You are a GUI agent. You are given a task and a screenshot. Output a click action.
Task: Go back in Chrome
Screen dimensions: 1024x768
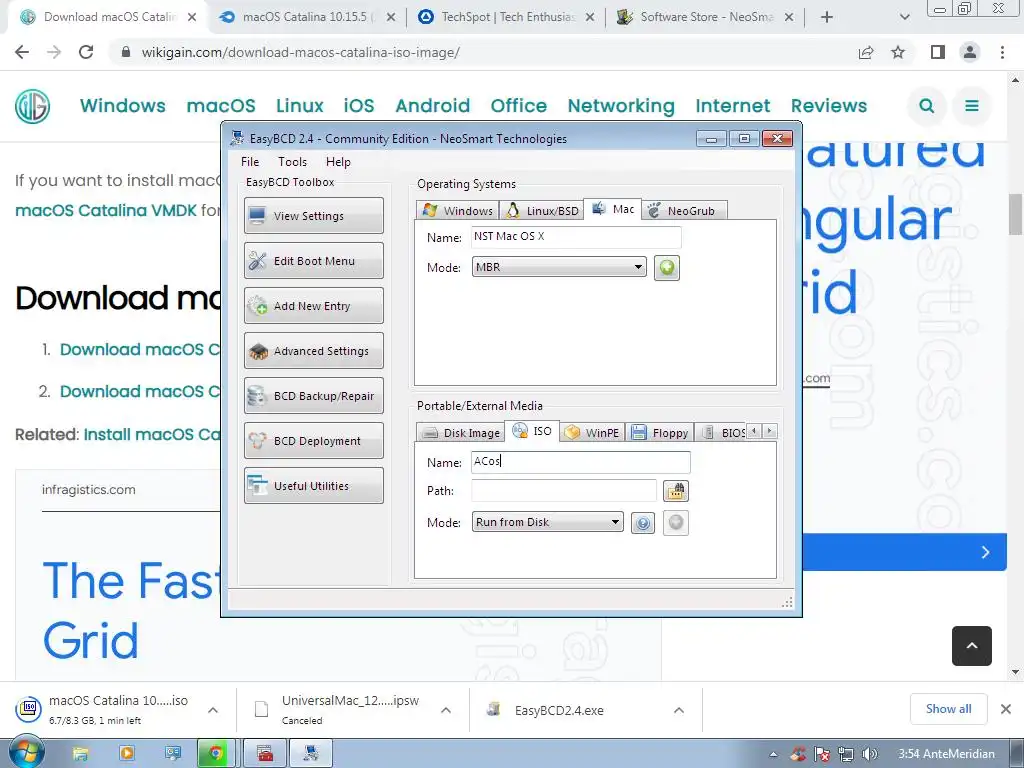22,52
